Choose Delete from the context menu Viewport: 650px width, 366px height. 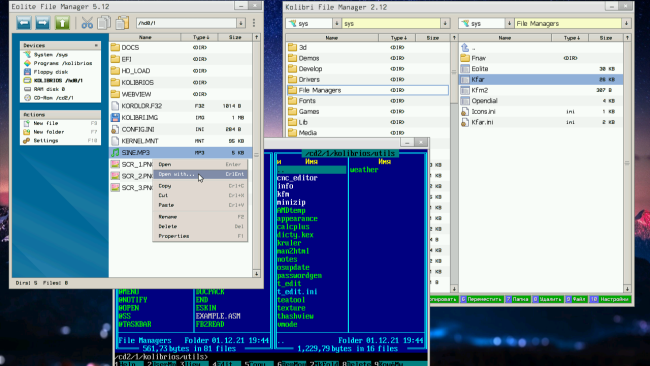[x=200, y=226]
